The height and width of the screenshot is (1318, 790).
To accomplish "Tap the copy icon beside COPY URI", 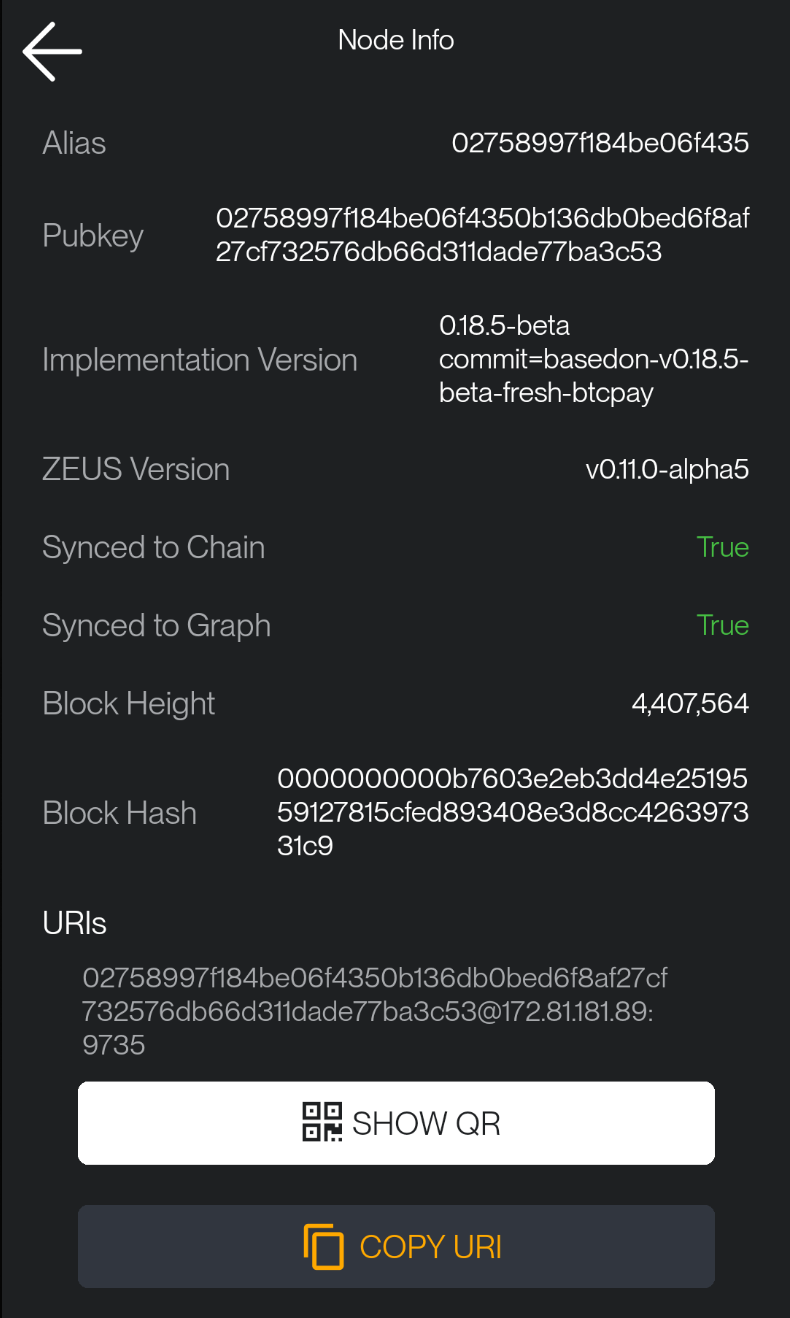I will [x=322, y=1246].
